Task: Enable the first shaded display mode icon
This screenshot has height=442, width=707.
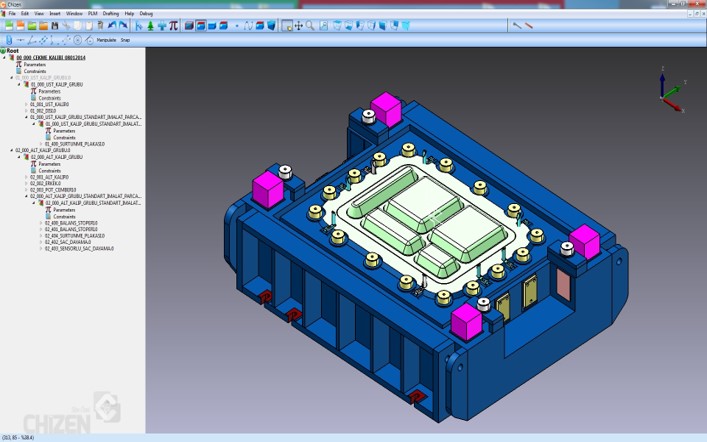Action: pos(189,26)
